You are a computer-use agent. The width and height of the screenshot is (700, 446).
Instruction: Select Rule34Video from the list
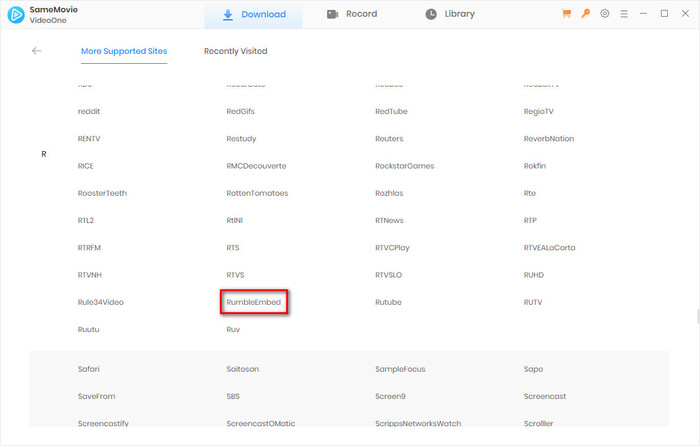tap(100, 302)
